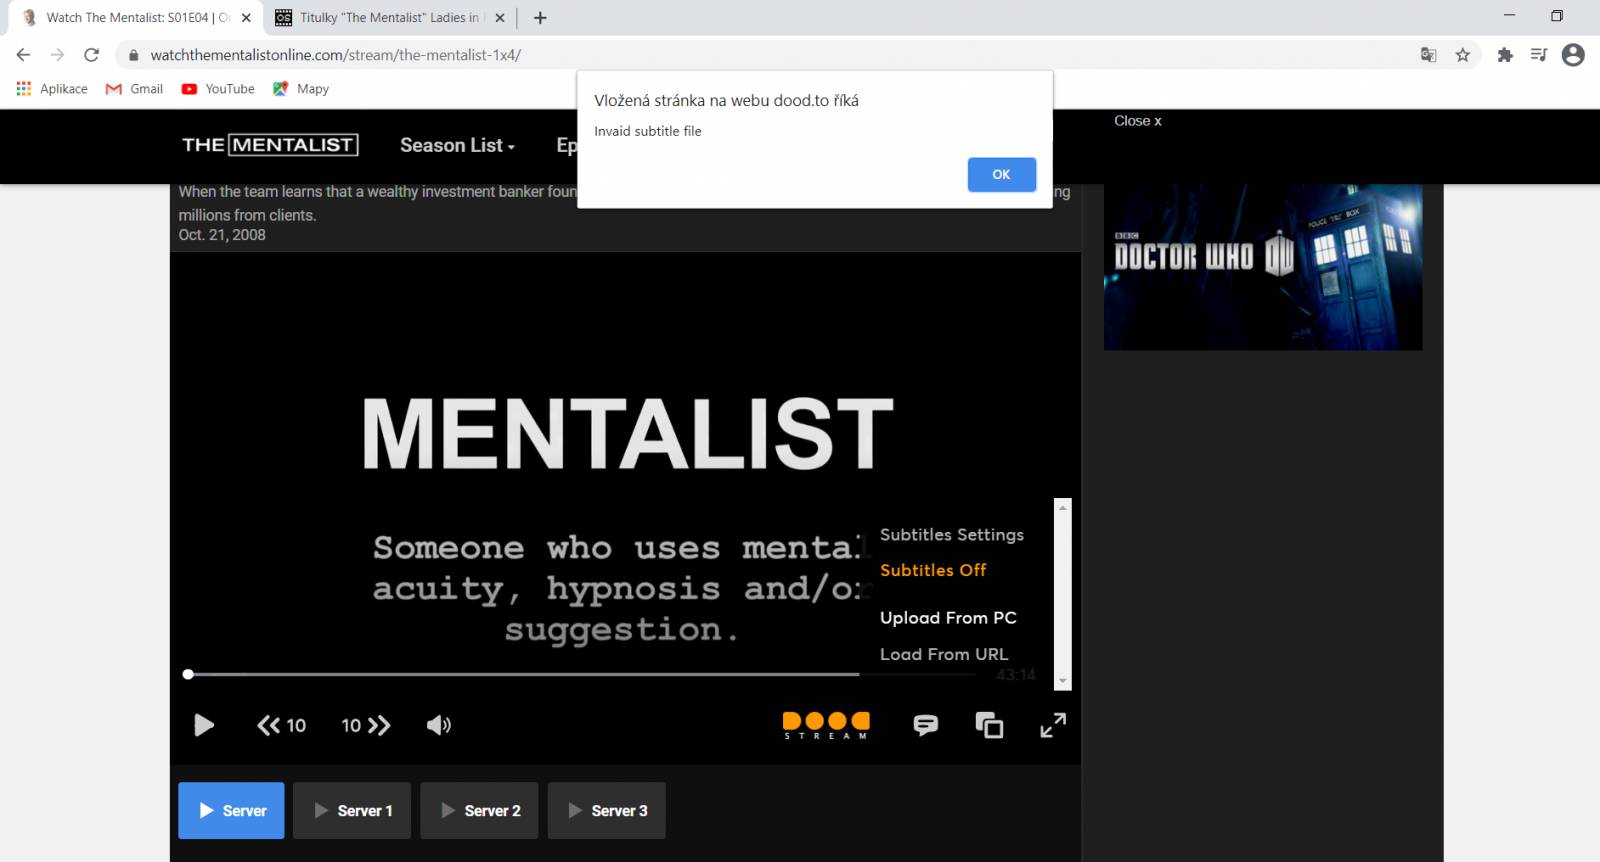This screenshot has height=862, width=1600.
Task: Open the browser extensions puzzle icon
Action: tap(1505, 55)
